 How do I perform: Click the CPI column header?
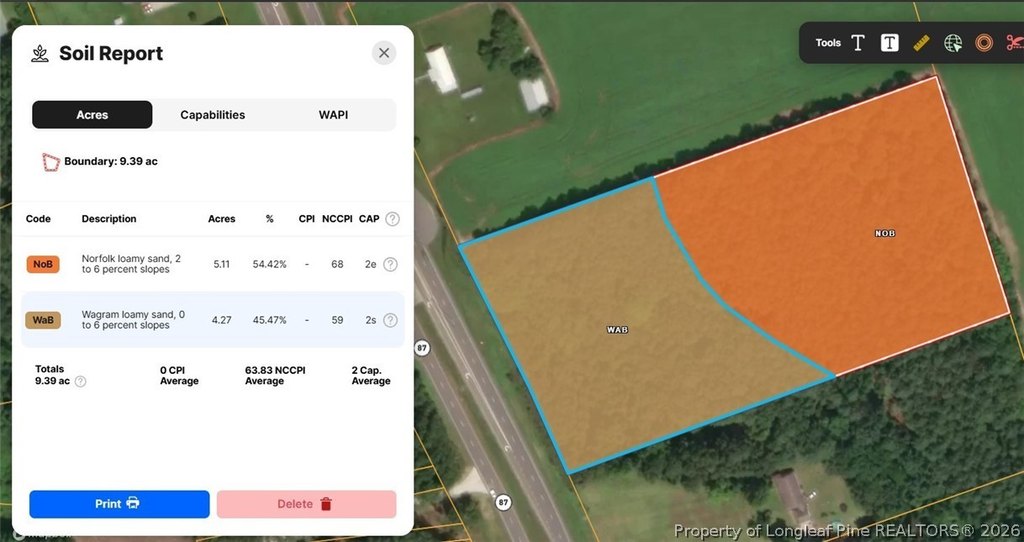point(306,219)
